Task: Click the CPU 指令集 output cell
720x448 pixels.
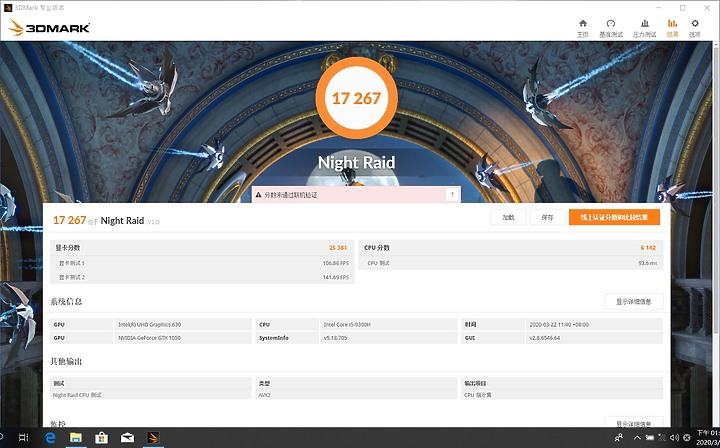Action: point(478,395)
